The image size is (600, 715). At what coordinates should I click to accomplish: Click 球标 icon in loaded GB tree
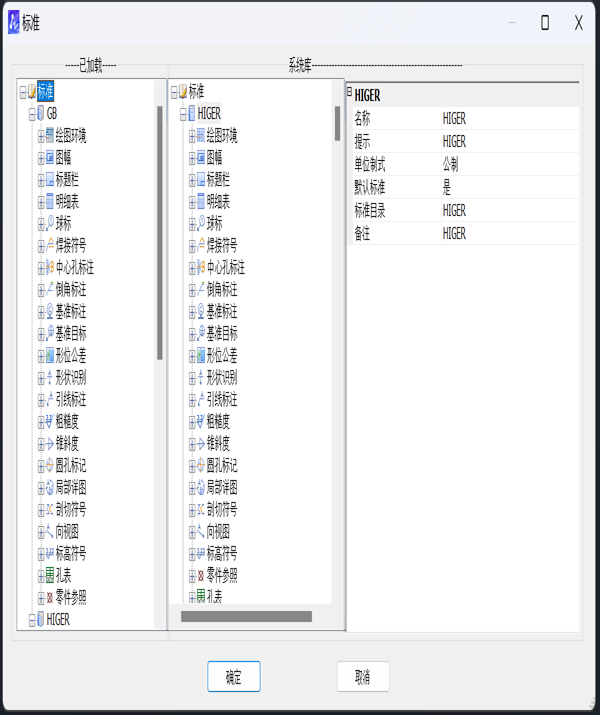point(50,223)
